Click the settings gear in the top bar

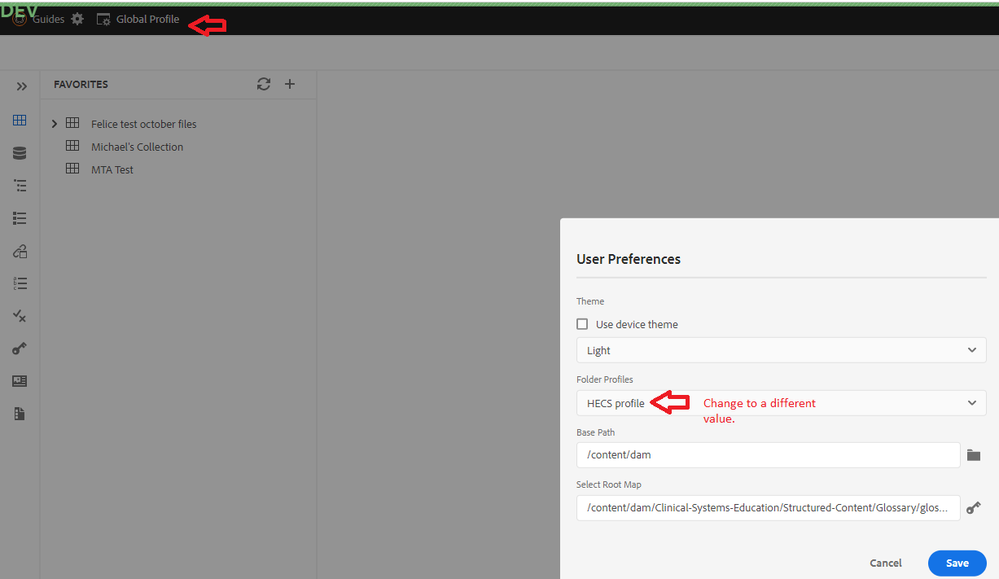pos(77,18)
